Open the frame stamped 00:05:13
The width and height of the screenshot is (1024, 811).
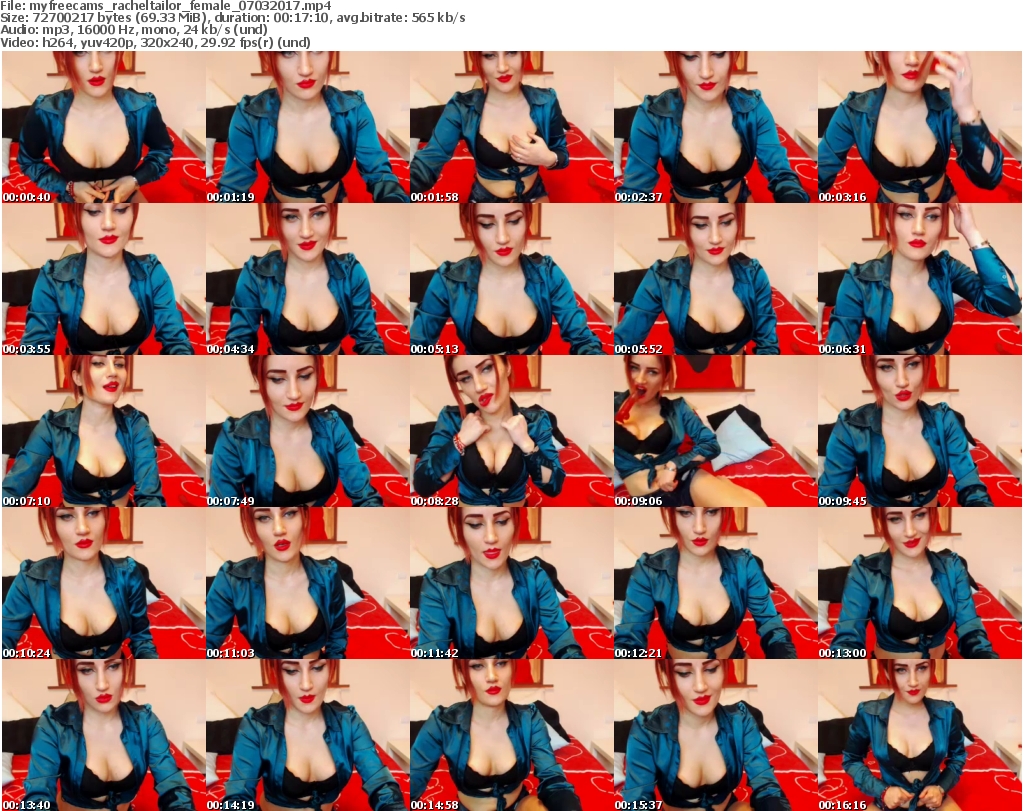(511, 279)
